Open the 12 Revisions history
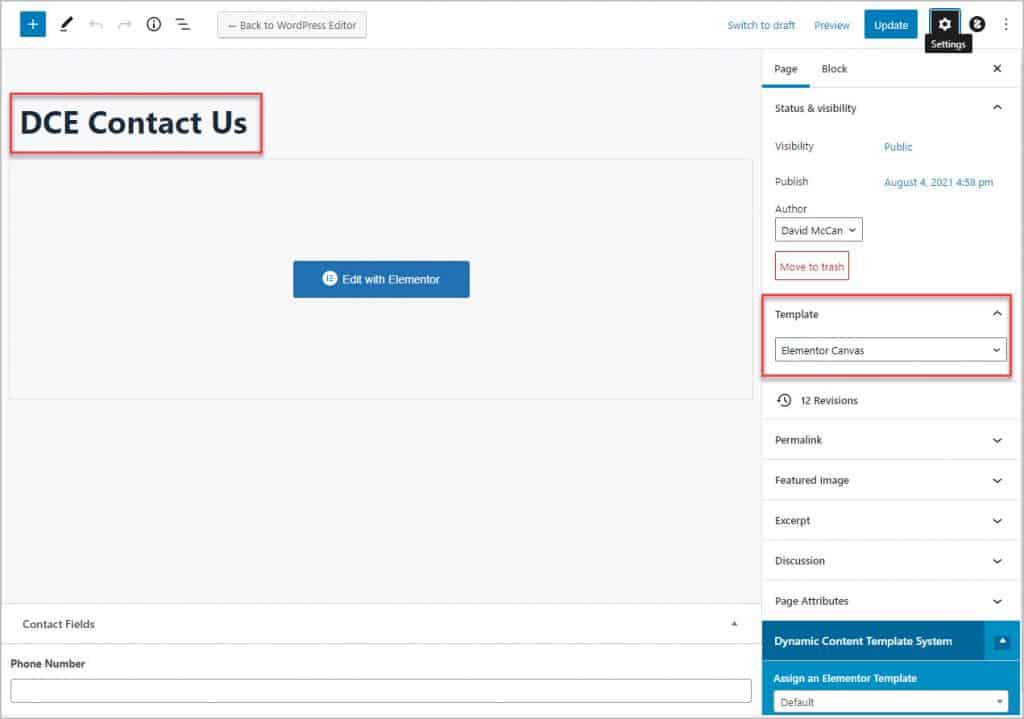1024x719 pixels. (828, 400)
